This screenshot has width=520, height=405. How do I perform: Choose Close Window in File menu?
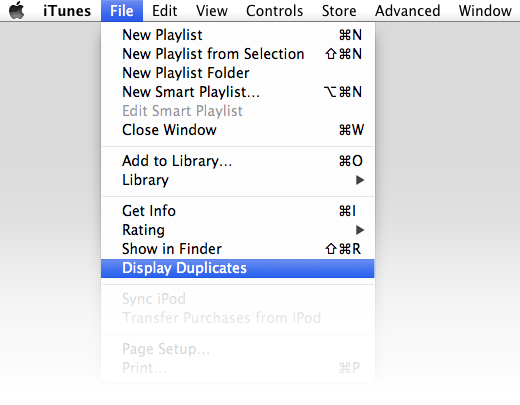(x=238, y=130)
